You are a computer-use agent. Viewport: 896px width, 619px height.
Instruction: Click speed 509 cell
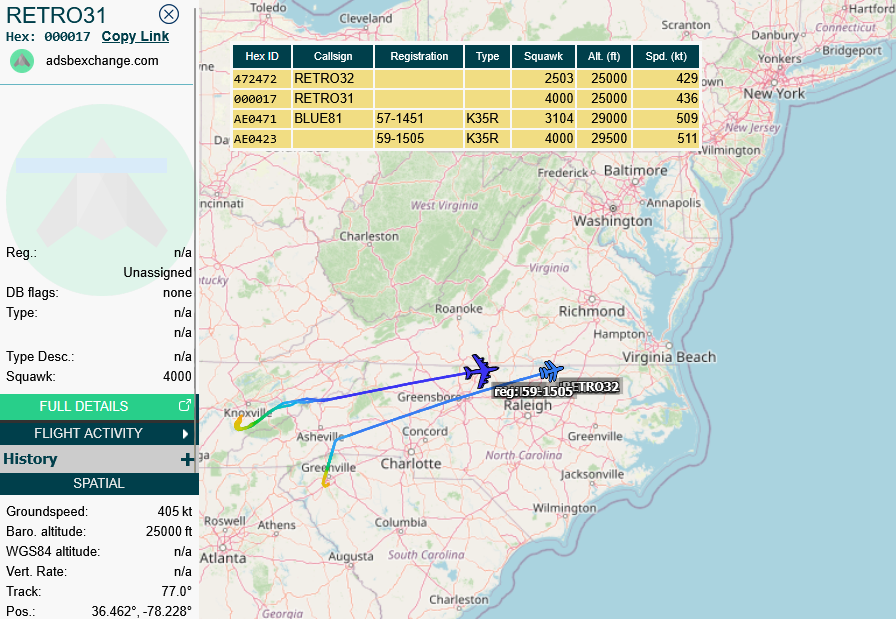coord(666,119)
